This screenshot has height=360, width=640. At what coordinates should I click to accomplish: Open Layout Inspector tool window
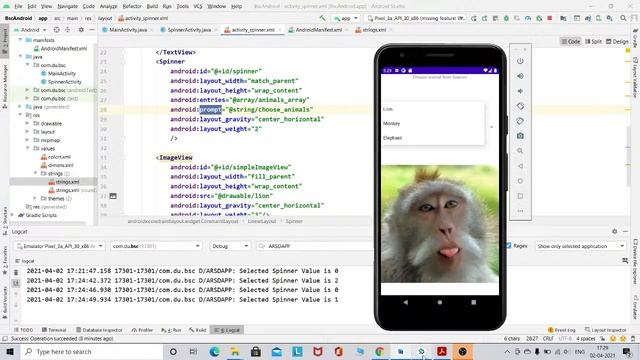pos(606,330)
